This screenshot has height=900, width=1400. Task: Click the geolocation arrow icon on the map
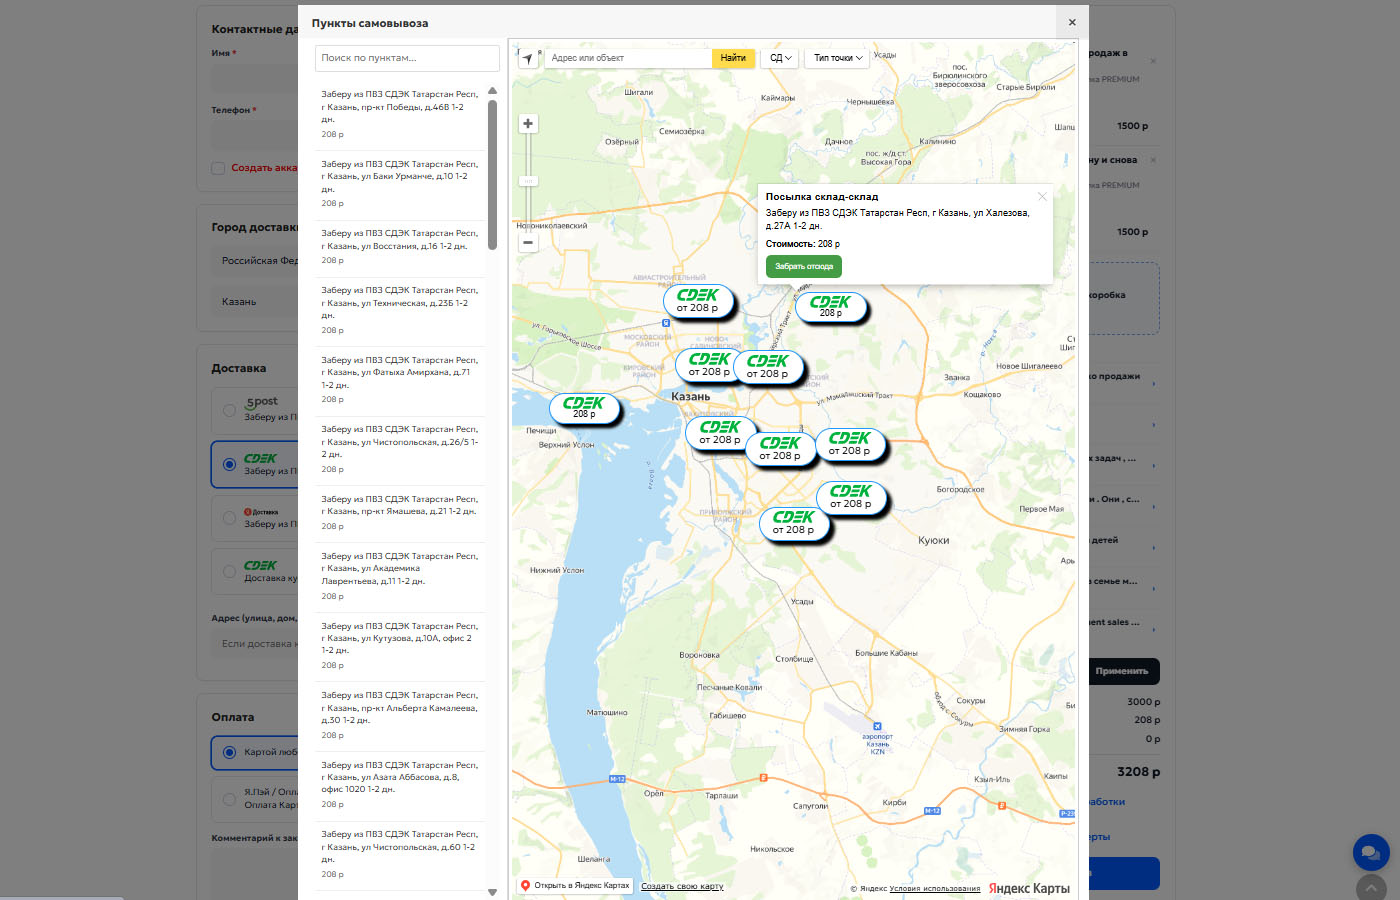528,58
